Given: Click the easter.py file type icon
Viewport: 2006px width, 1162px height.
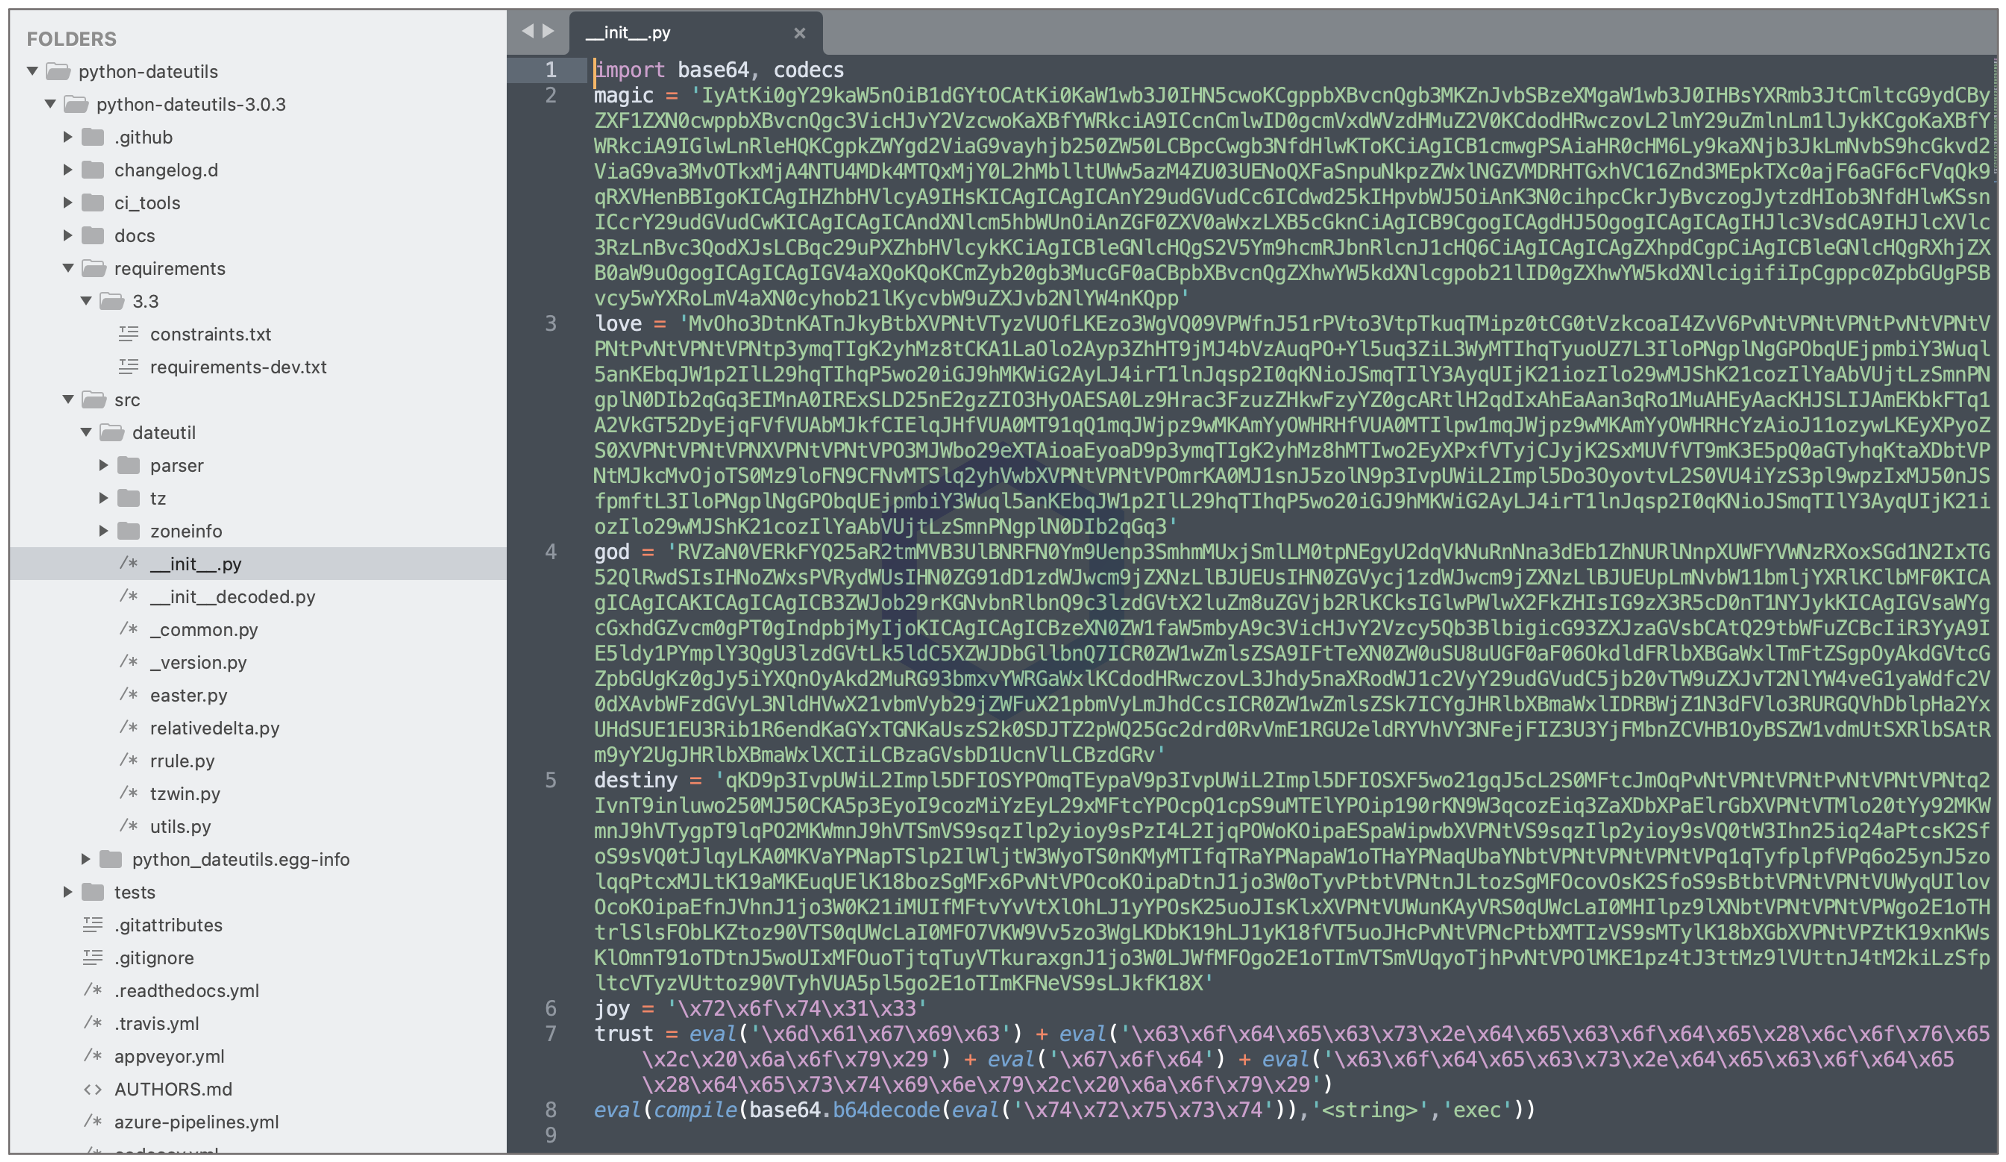Looking at the screenshot, I should [x=129, y=695].
